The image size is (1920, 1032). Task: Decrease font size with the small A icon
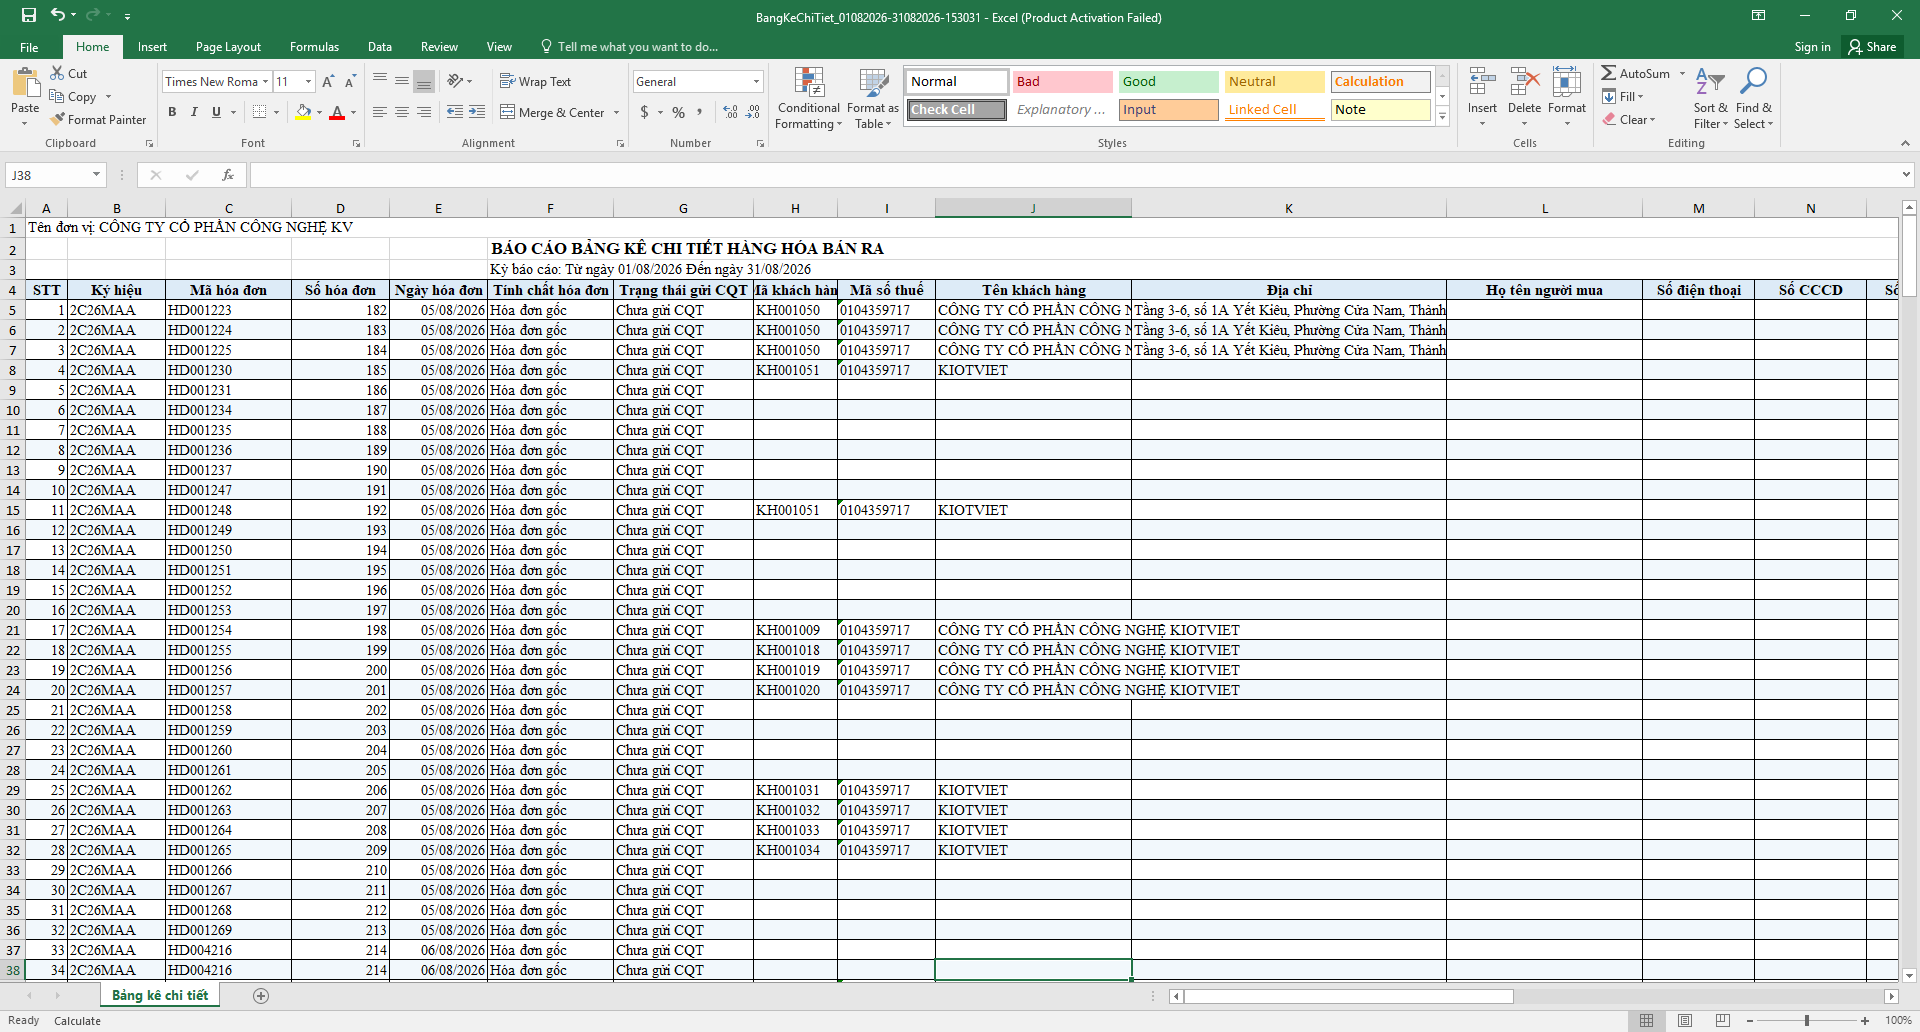tap(350, 82)
